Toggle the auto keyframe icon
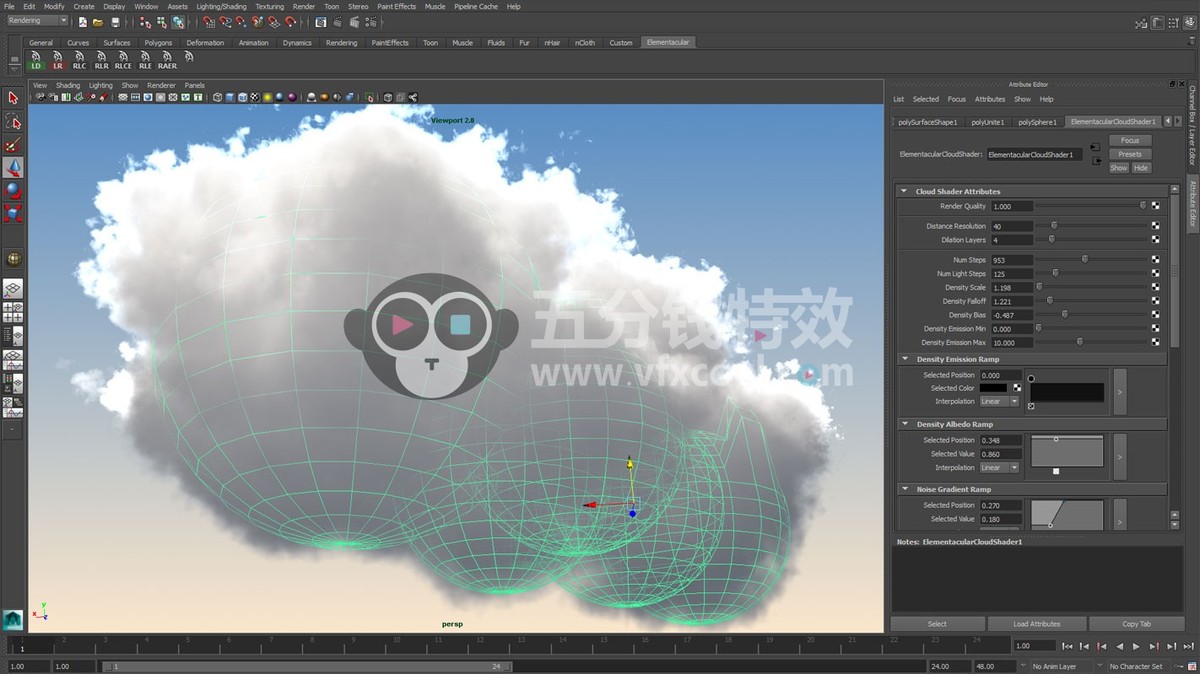This screenshot has width=1200, height=674. tap(1179, 666)
